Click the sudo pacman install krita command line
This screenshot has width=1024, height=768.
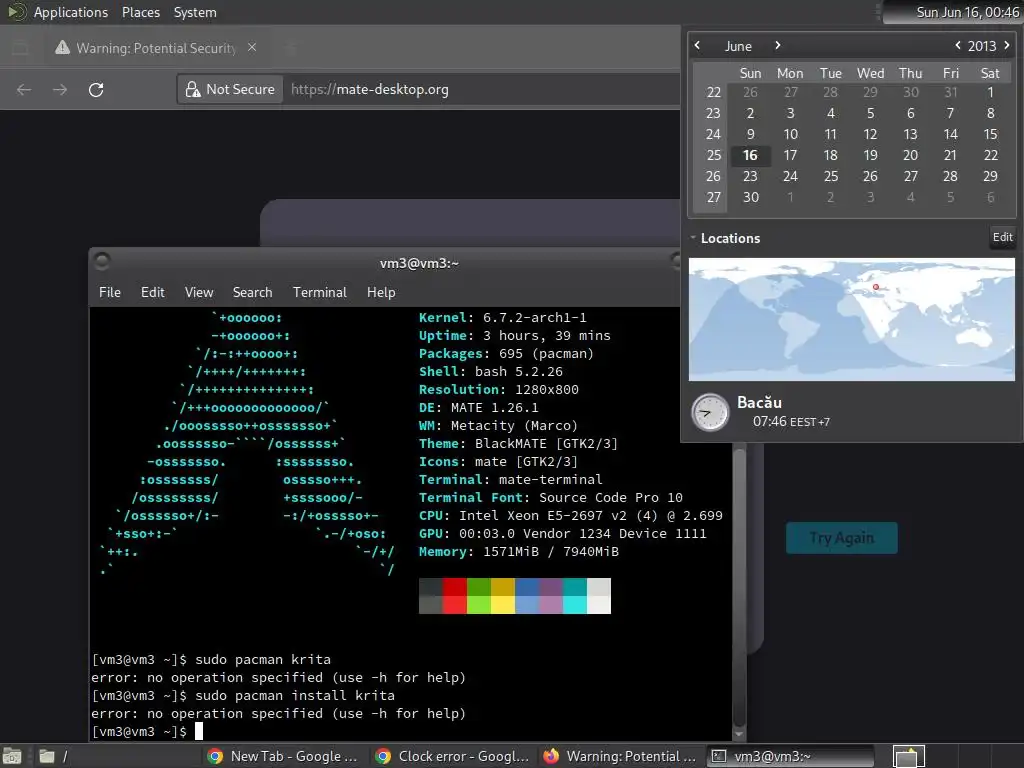(243, 695)
